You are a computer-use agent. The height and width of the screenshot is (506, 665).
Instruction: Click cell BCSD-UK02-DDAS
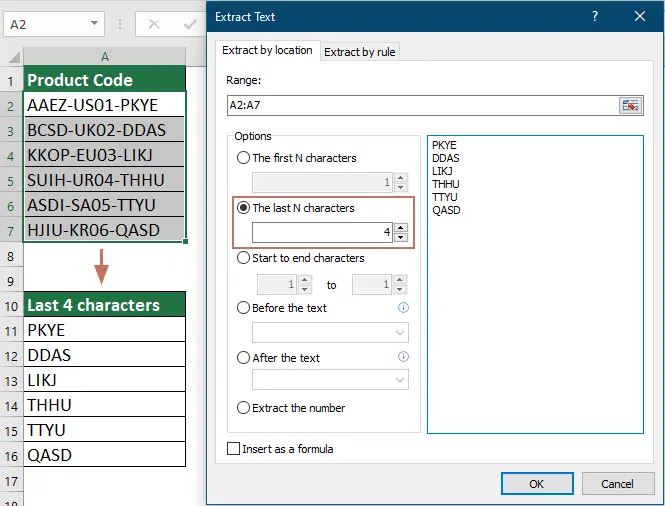105,130
